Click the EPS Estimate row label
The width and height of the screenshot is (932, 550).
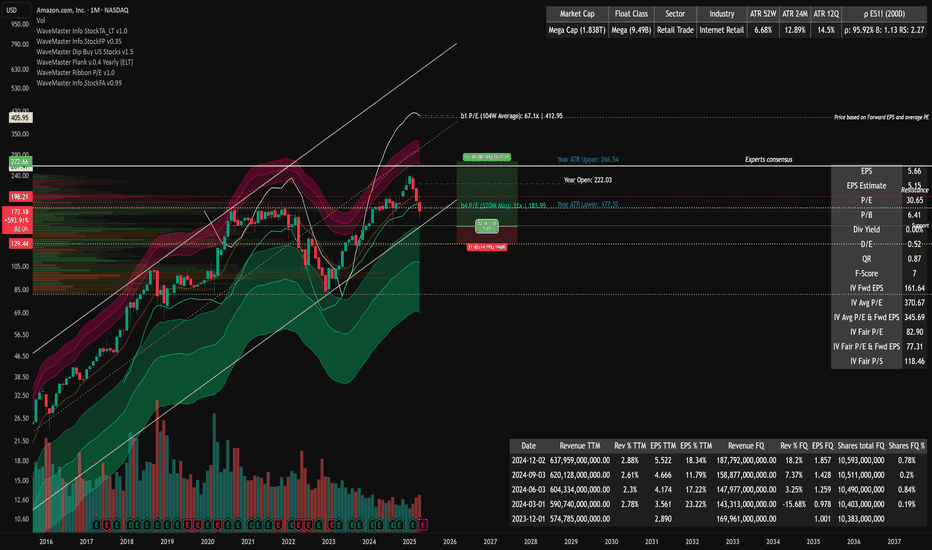[866, 186]
